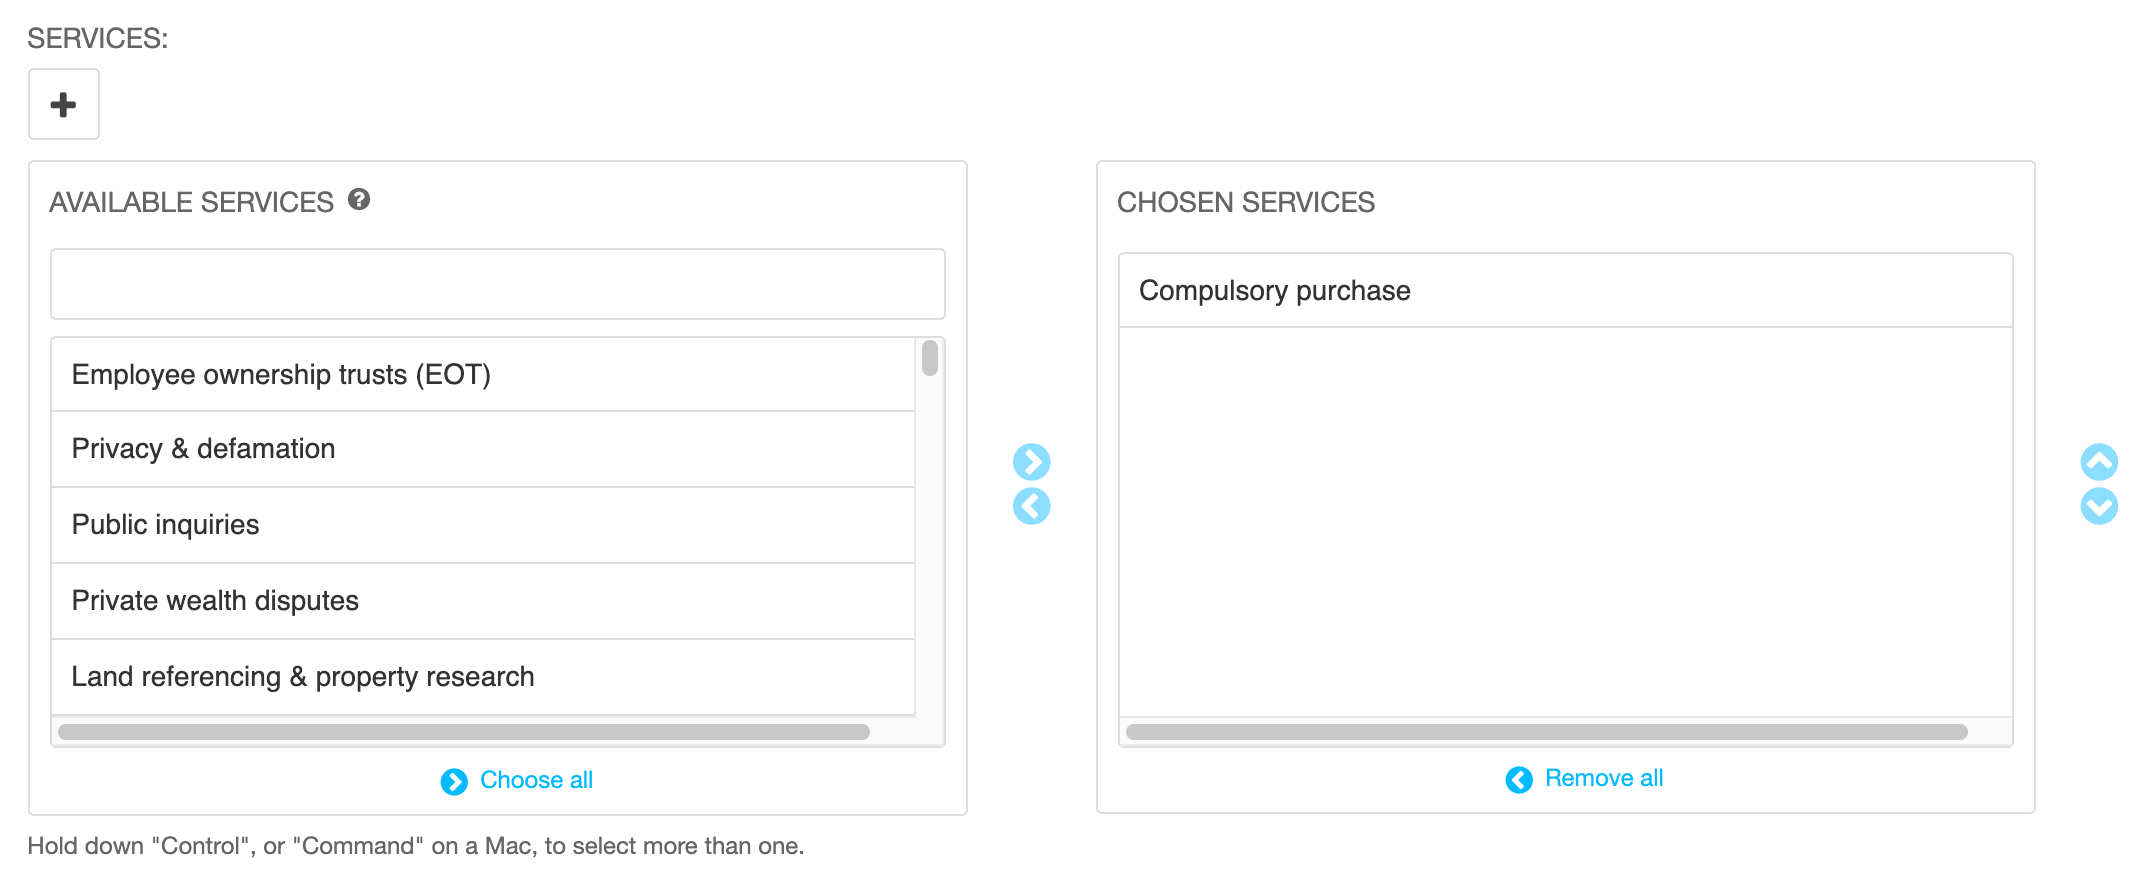Screen dimensions: 2140x888
Task: Click the arrow icon beside Choose all
Action: [454, 782]
